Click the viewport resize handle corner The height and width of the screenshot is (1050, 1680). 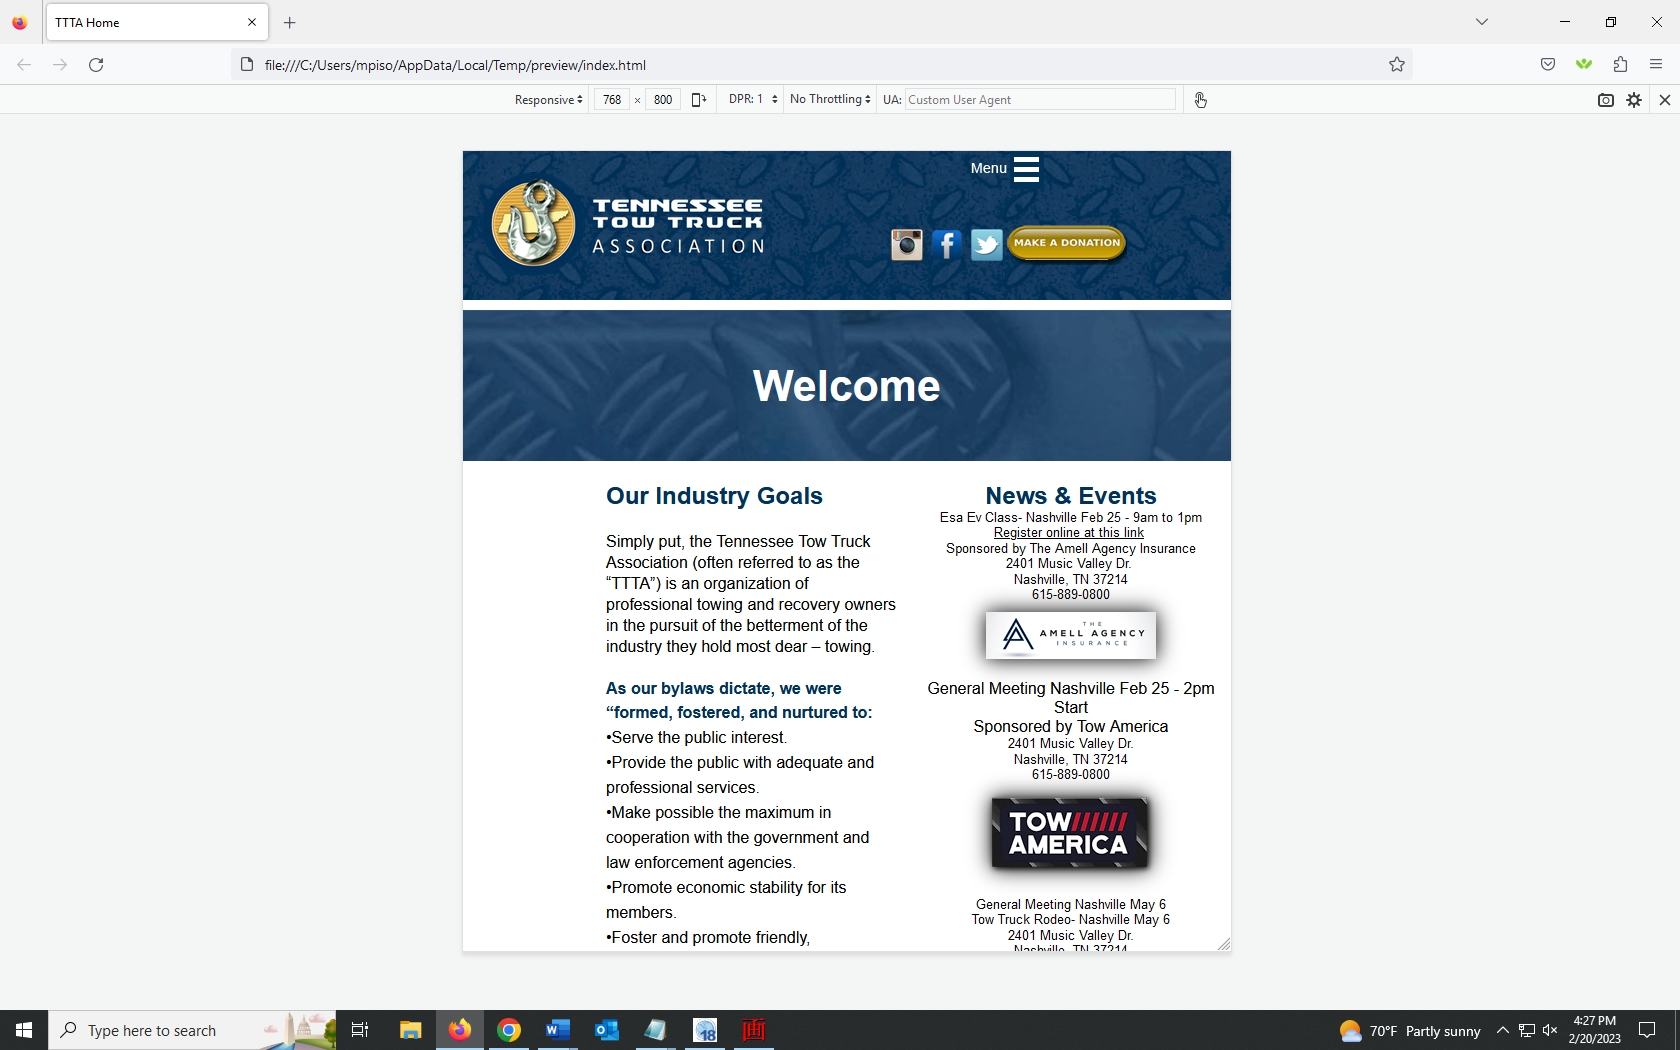pos(1224,944)
